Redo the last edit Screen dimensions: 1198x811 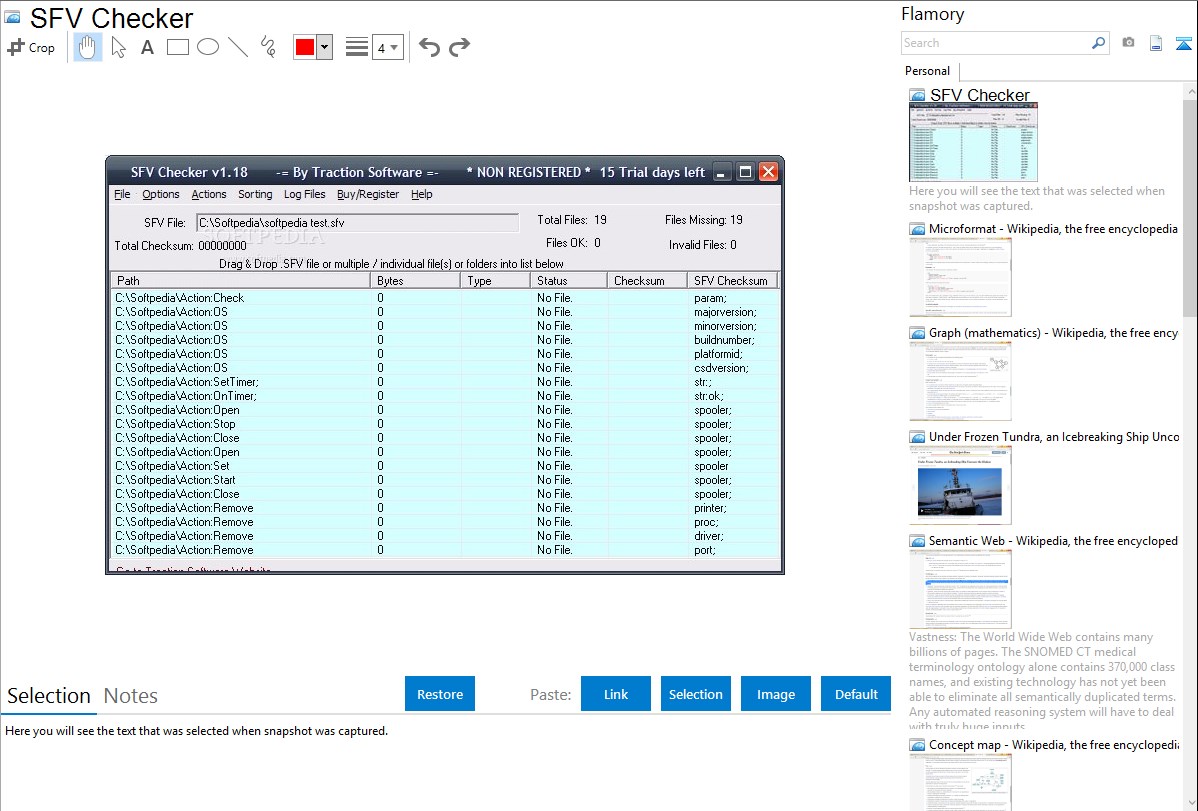[x=459, y=47]
